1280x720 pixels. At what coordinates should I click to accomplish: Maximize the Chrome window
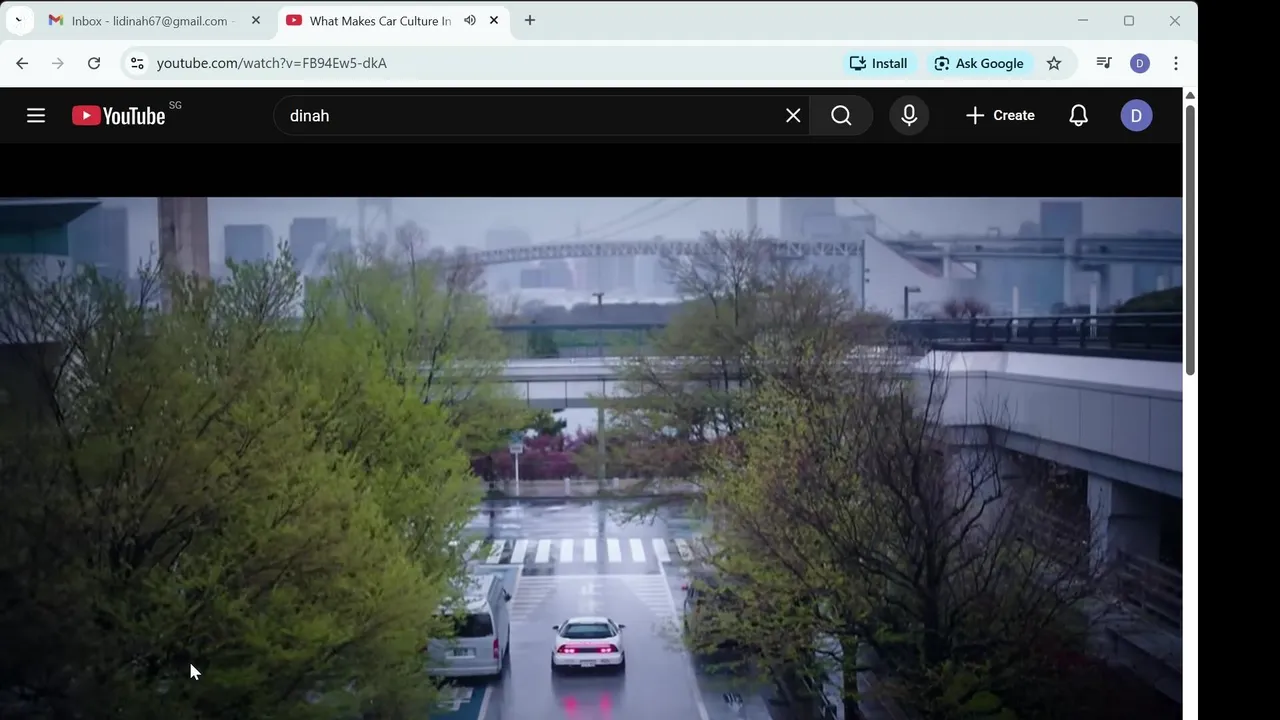point(1129,21)
